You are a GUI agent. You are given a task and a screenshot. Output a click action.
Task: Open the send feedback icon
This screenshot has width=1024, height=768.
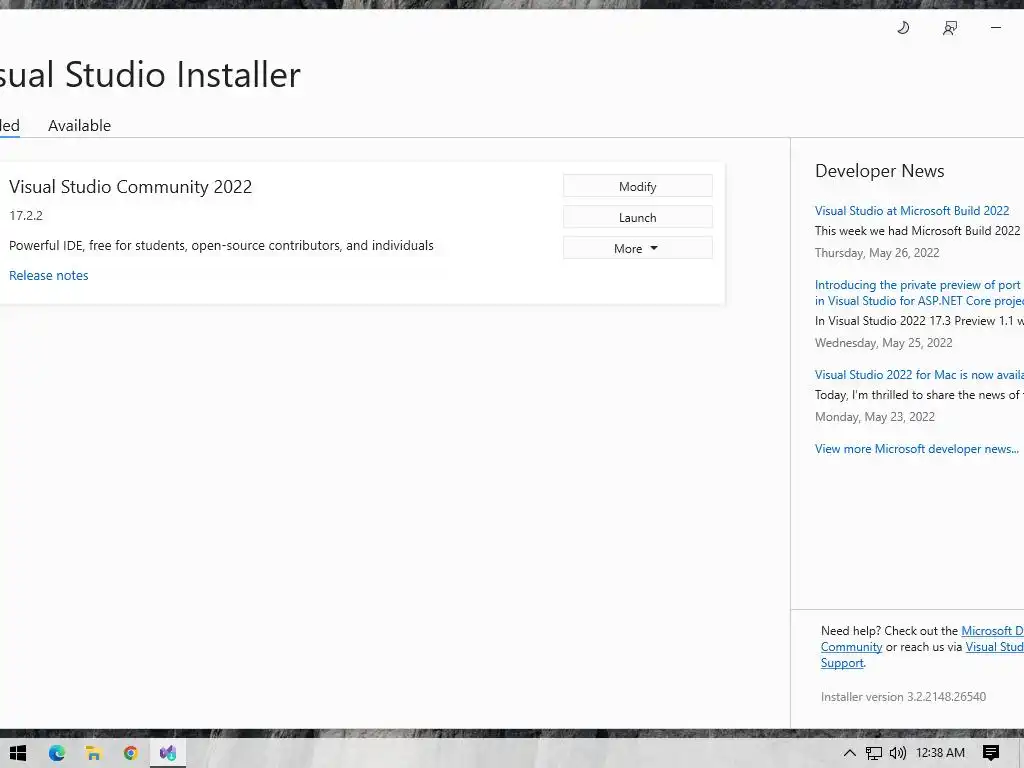950,27
